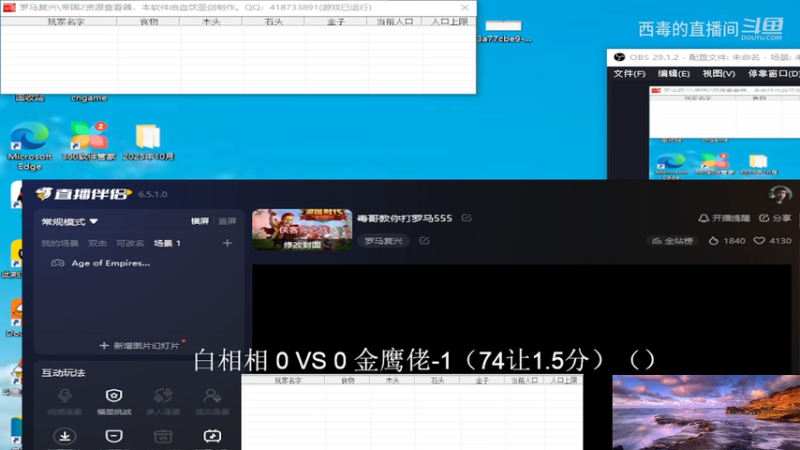Open the 视图(V) menu in OBS
800x450 pixels.
(719, 74)
